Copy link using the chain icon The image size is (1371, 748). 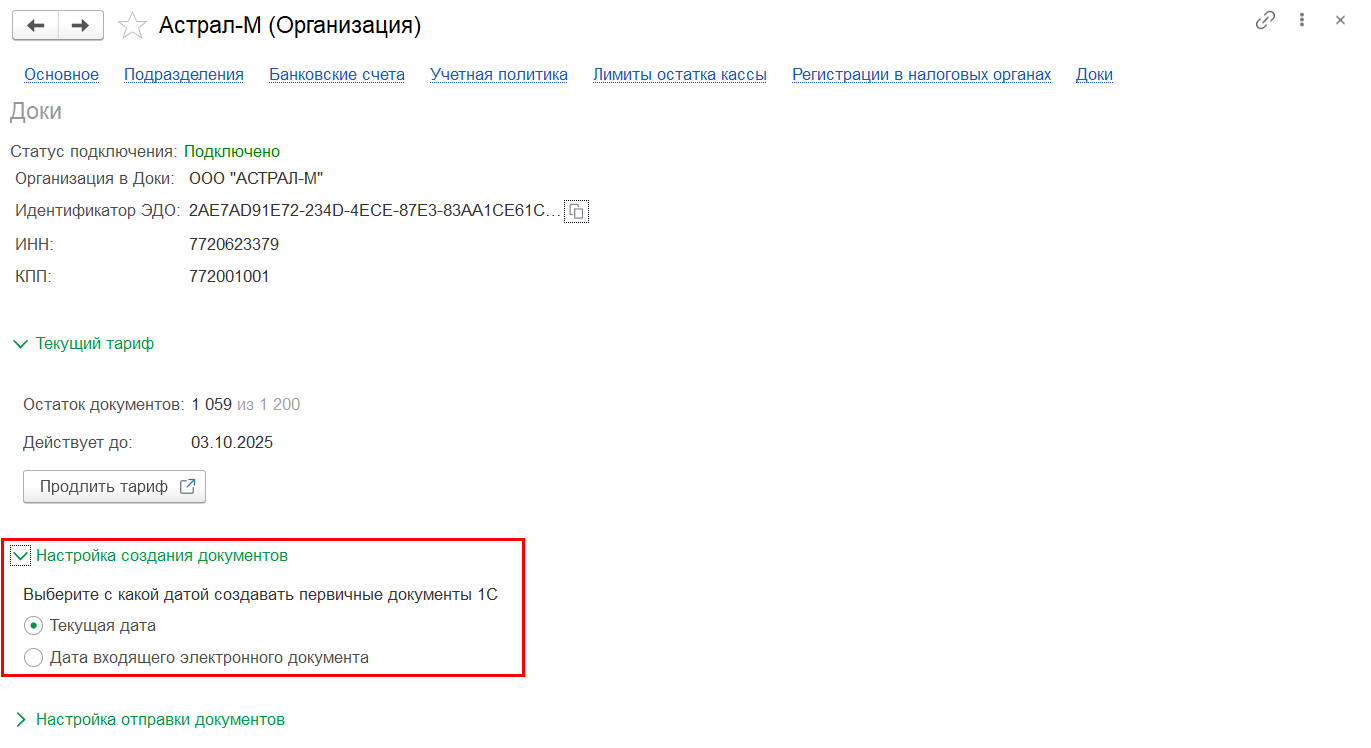[1265, 20]
